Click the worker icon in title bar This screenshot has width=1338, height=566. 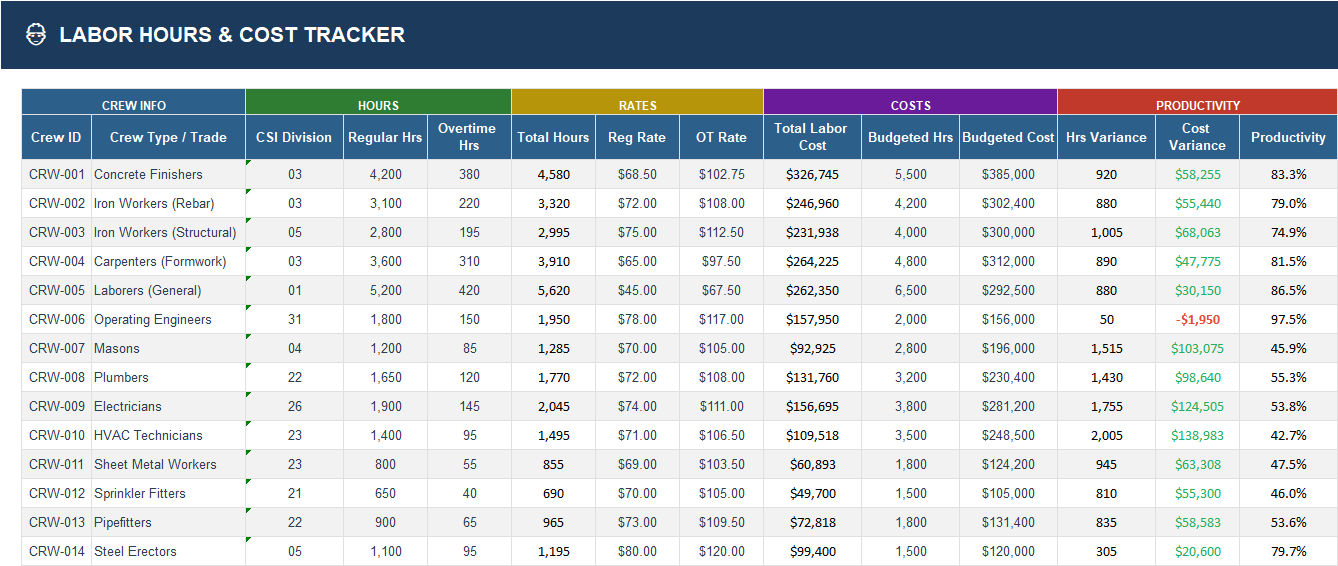35,35
